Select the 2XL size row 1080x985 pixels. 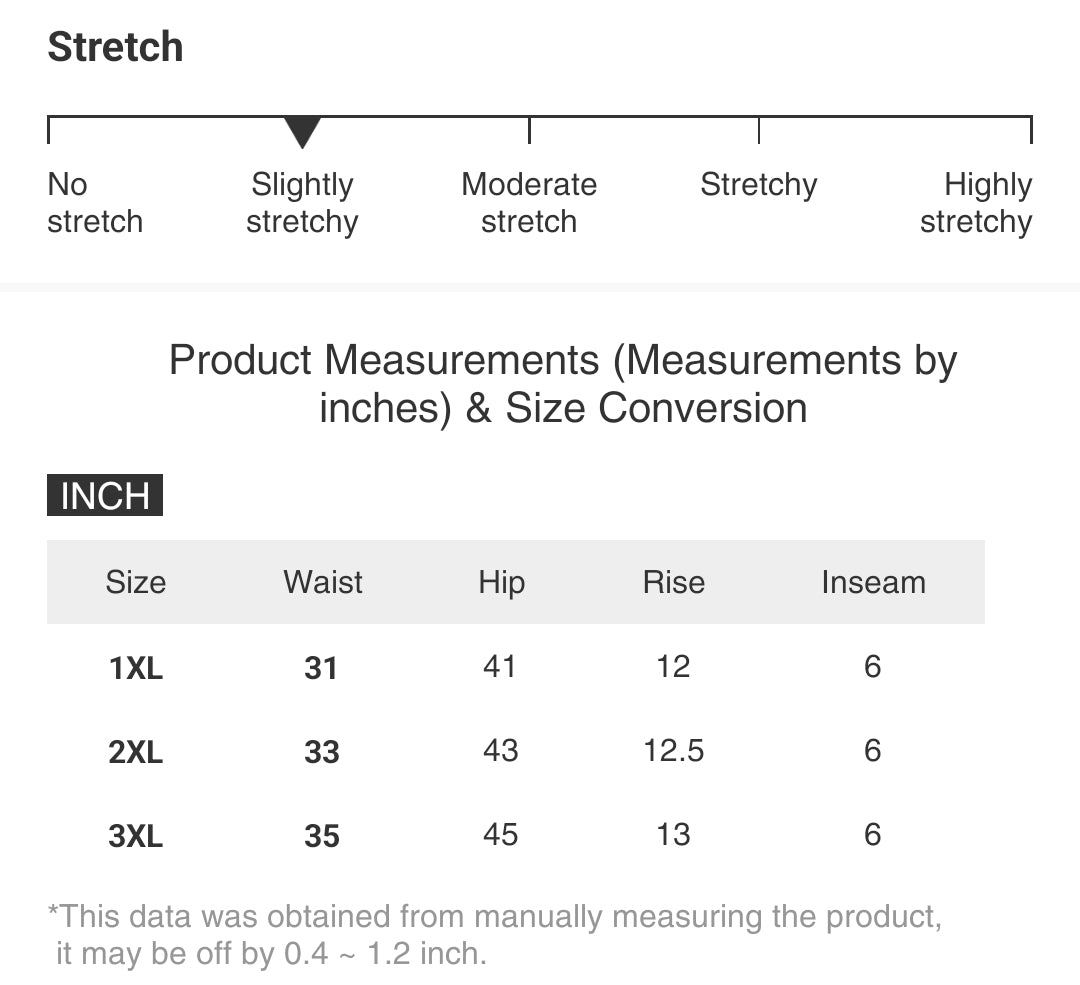(136, 751)
